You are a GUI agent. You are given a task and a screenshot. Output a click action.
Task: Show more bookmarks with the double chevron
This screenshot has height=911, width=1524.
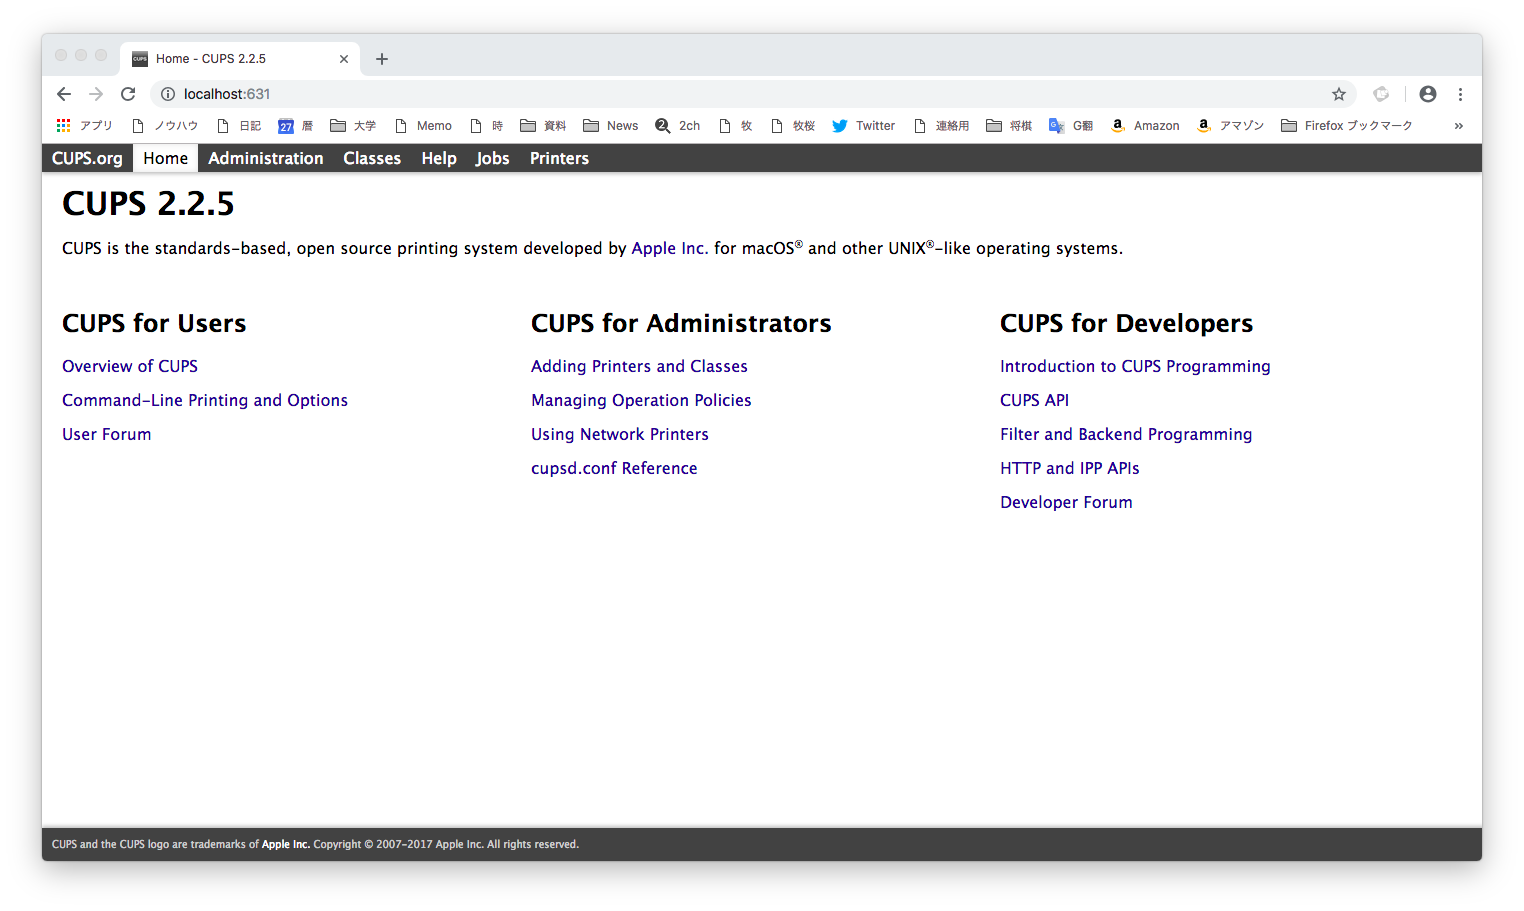coord(1459,126)
